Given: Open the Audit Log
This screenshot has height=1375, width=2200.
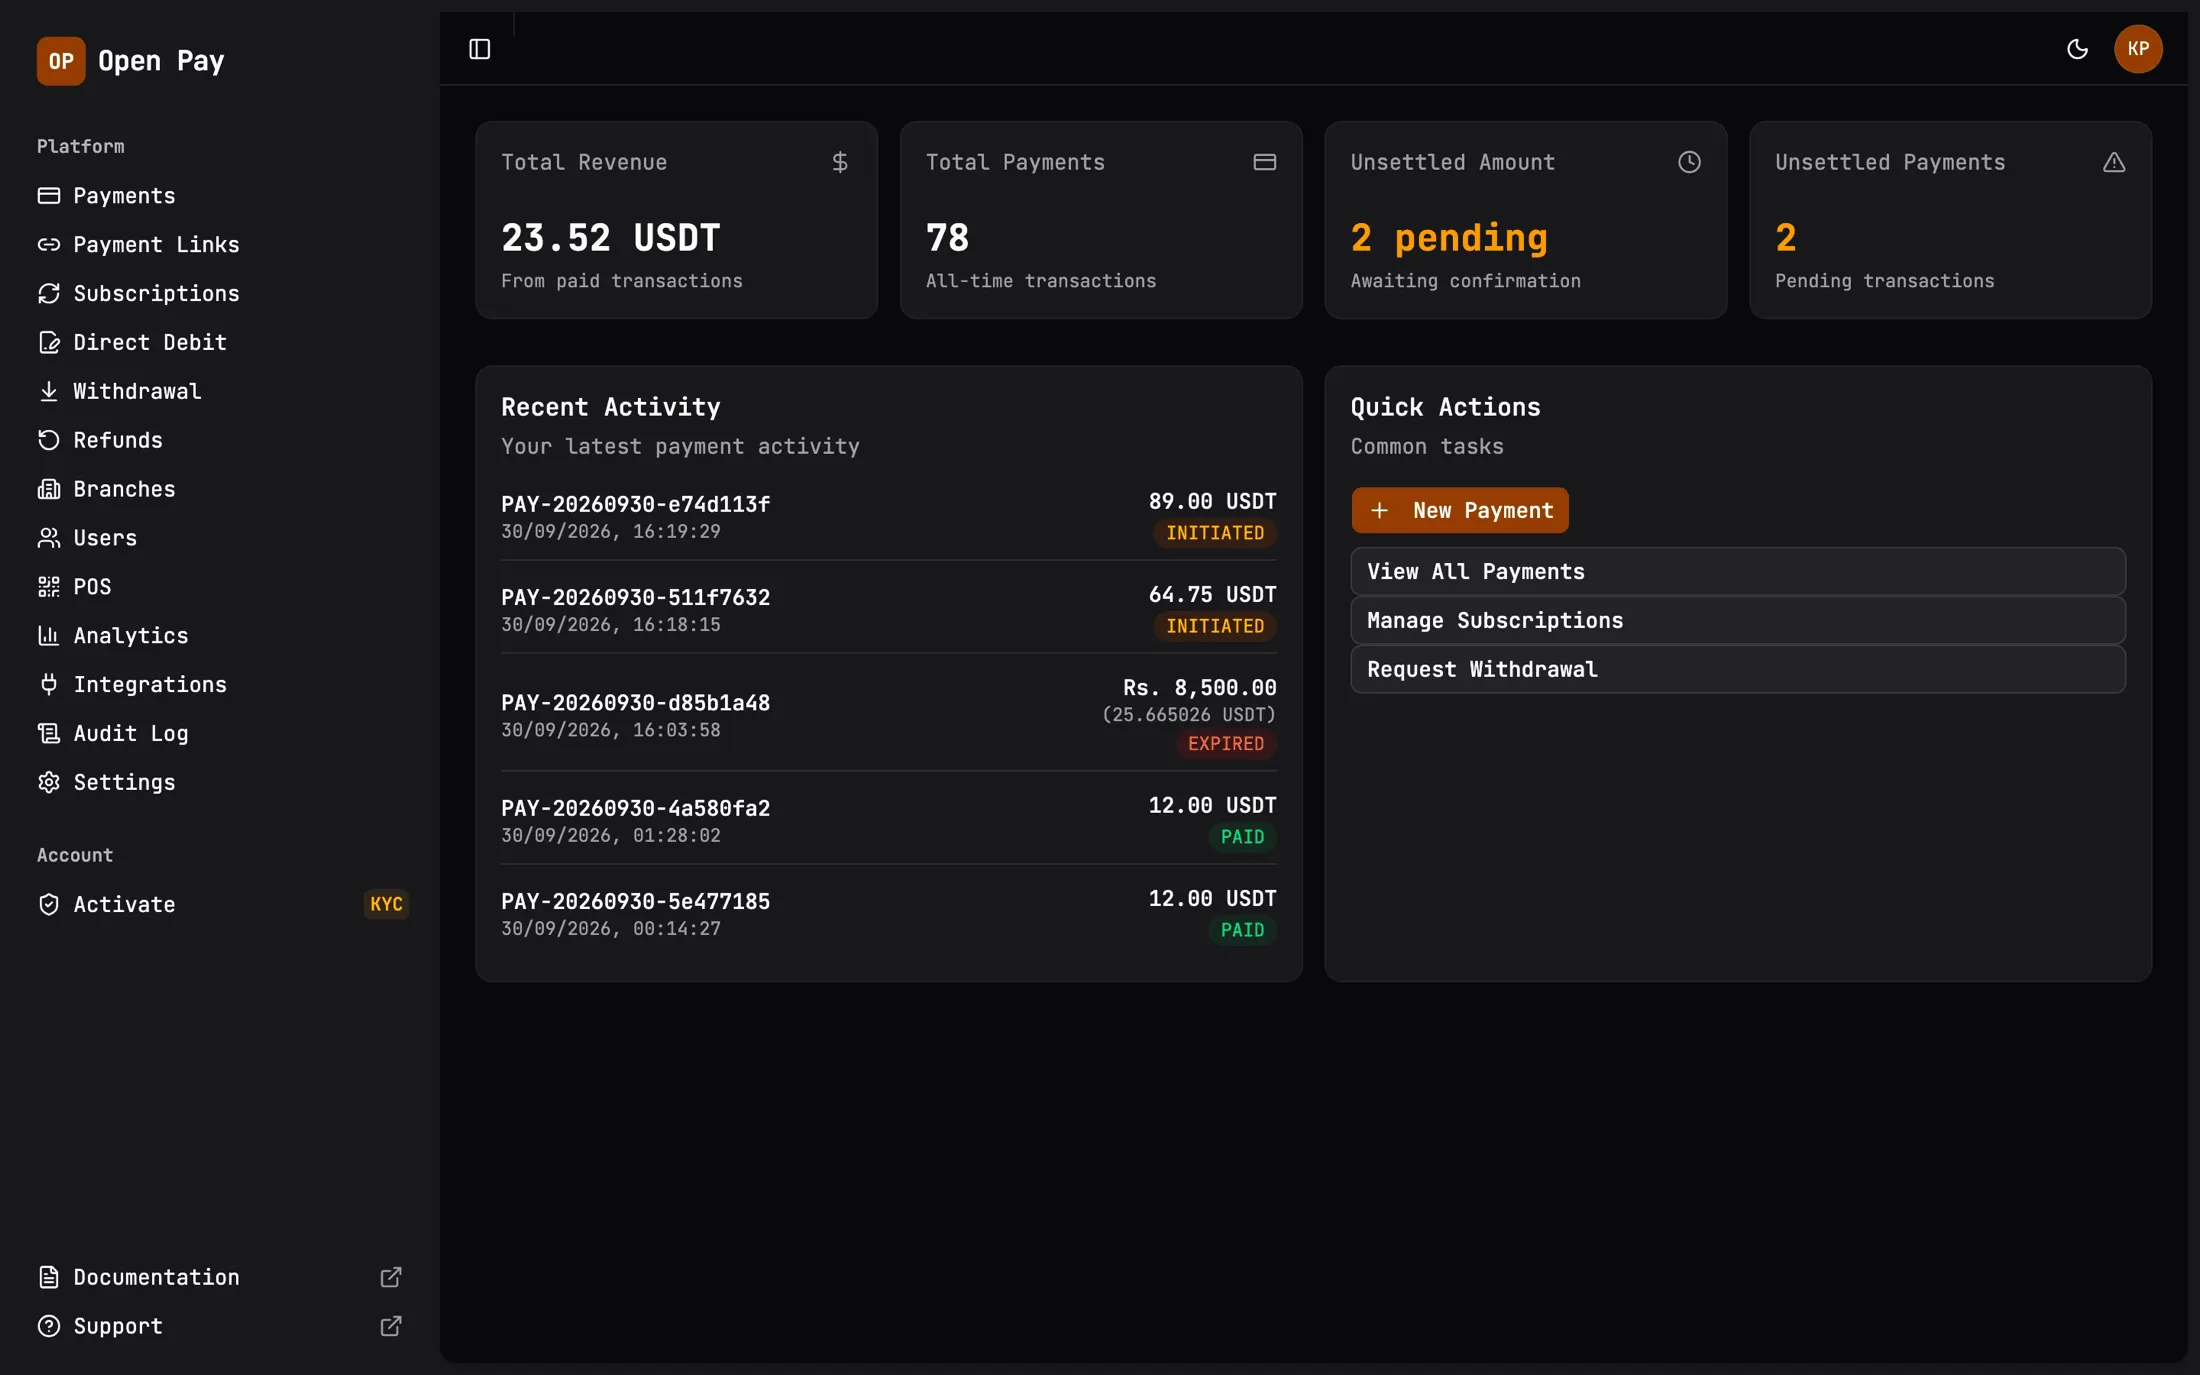Looking at the screenshot, I should tap(220, 734).
